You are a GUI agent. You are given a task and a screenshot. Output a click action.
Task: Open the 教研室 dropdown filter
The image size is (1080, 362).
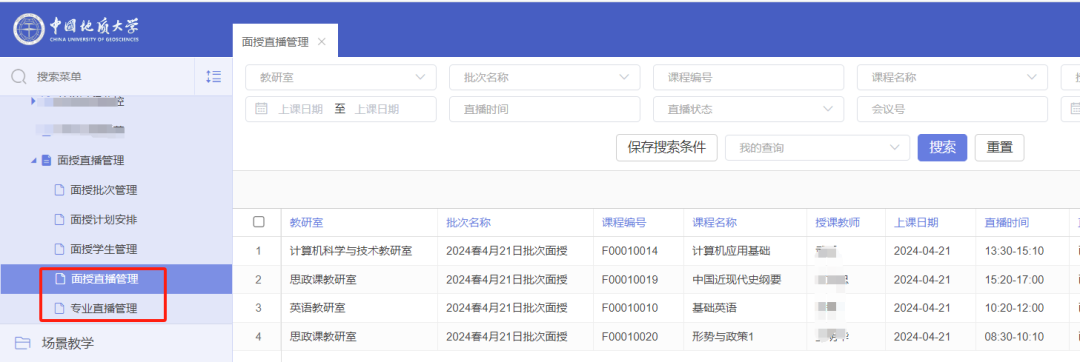pos(341,77)
